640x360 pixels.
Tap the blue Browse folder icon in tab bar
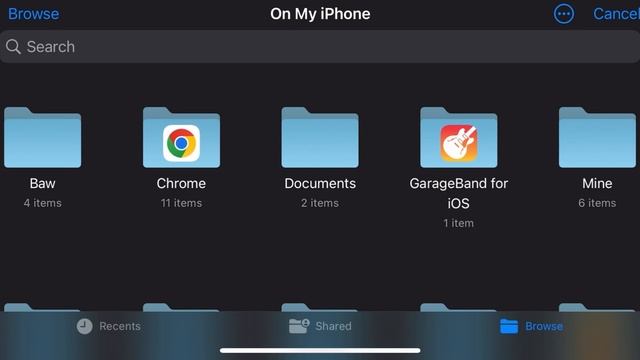click(x=509, y=326)
